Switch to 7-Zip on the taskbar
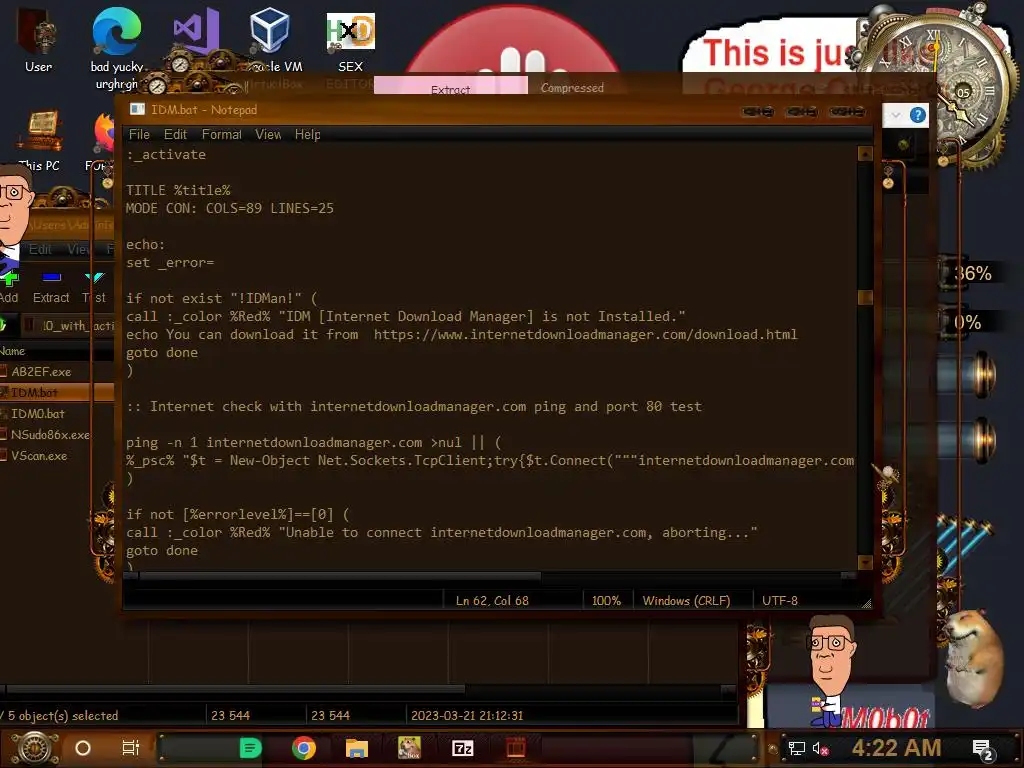The width and height of the screenshot is (1024, 768). (462, 748)
